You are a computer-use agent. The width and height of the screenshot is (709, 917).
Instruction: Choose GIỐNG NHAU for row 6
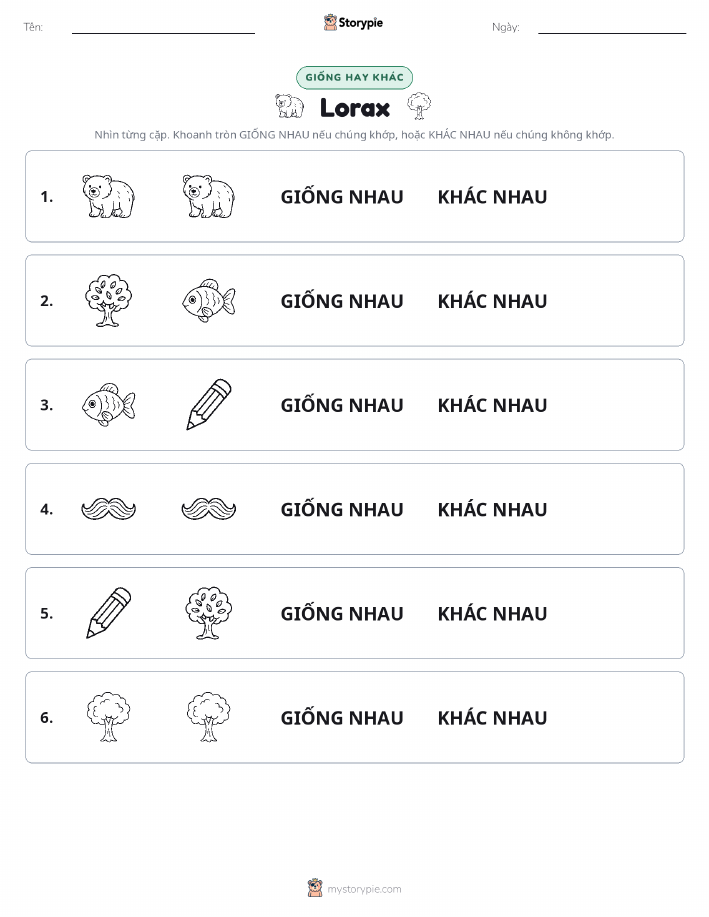point(342,718)
